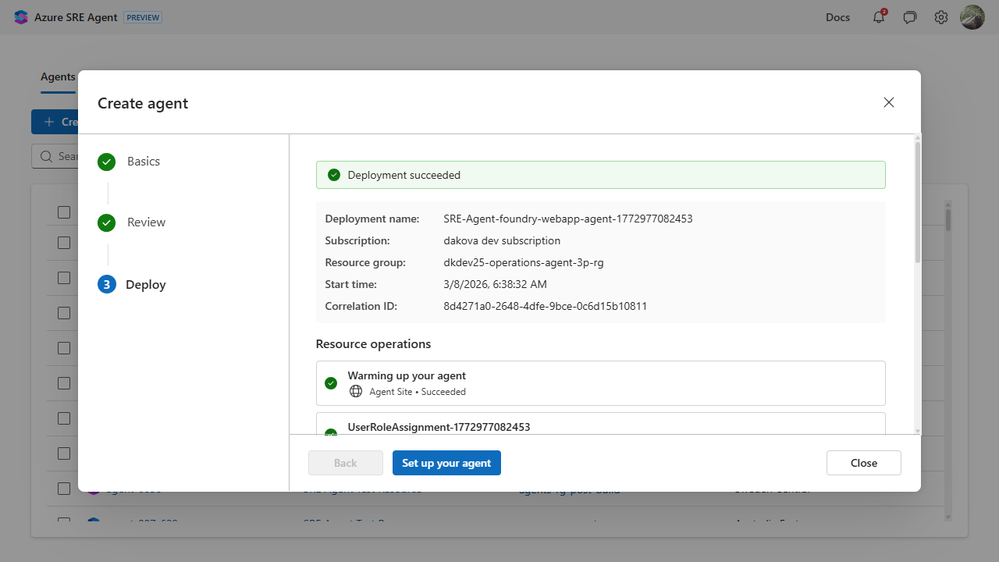Select the Deploy wizard step
Image resolution: width=999 pixels, height=562 pixels.
tap(145, 284)
